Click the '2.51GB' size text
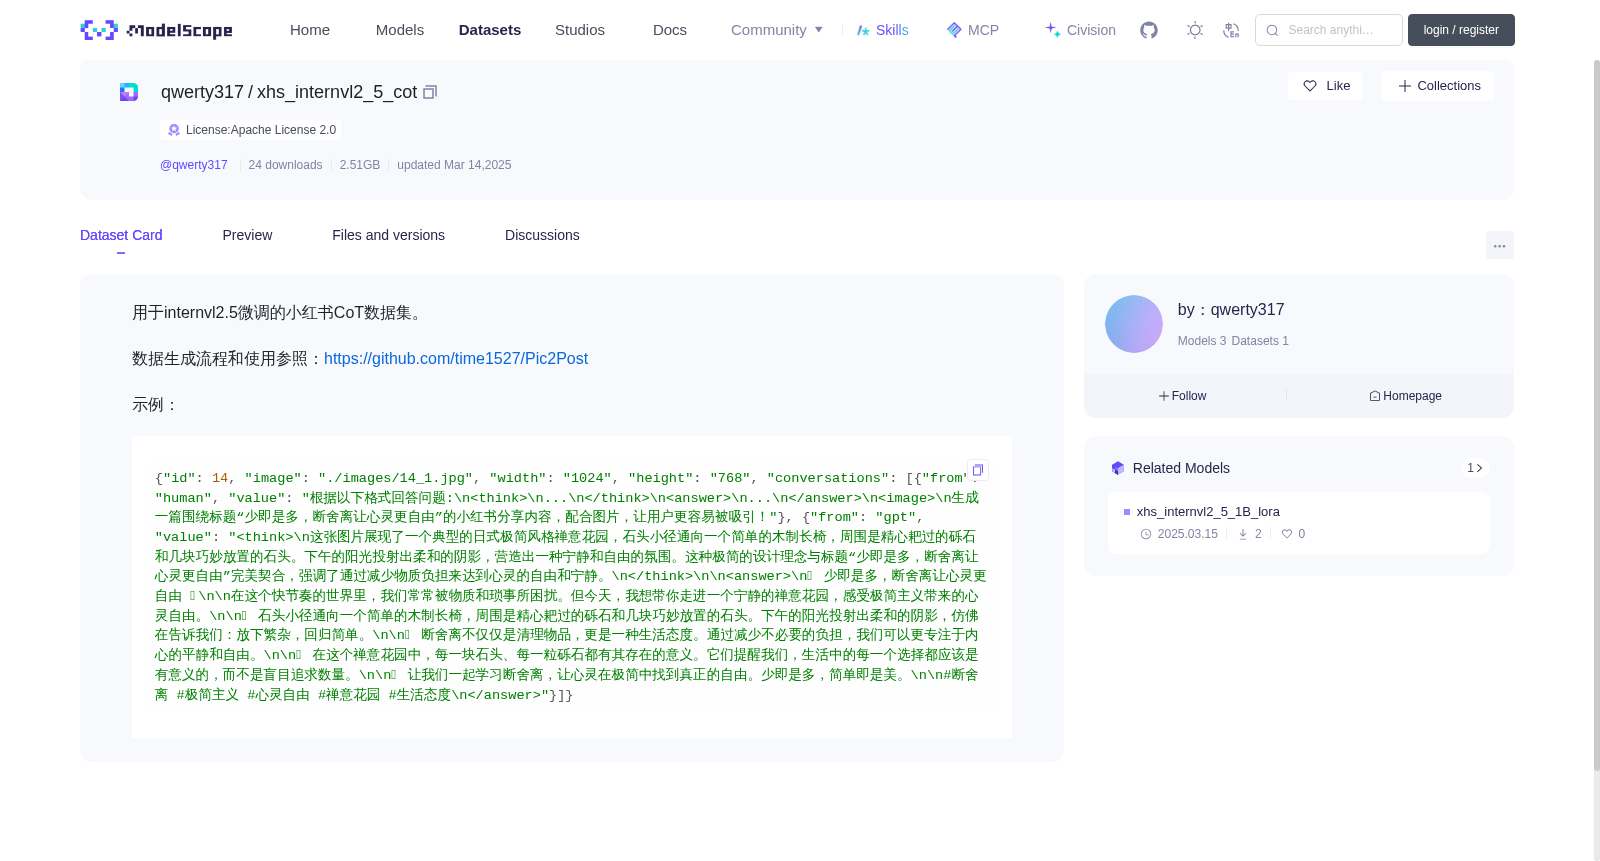Screen dimensions: 1600x861 360,165
